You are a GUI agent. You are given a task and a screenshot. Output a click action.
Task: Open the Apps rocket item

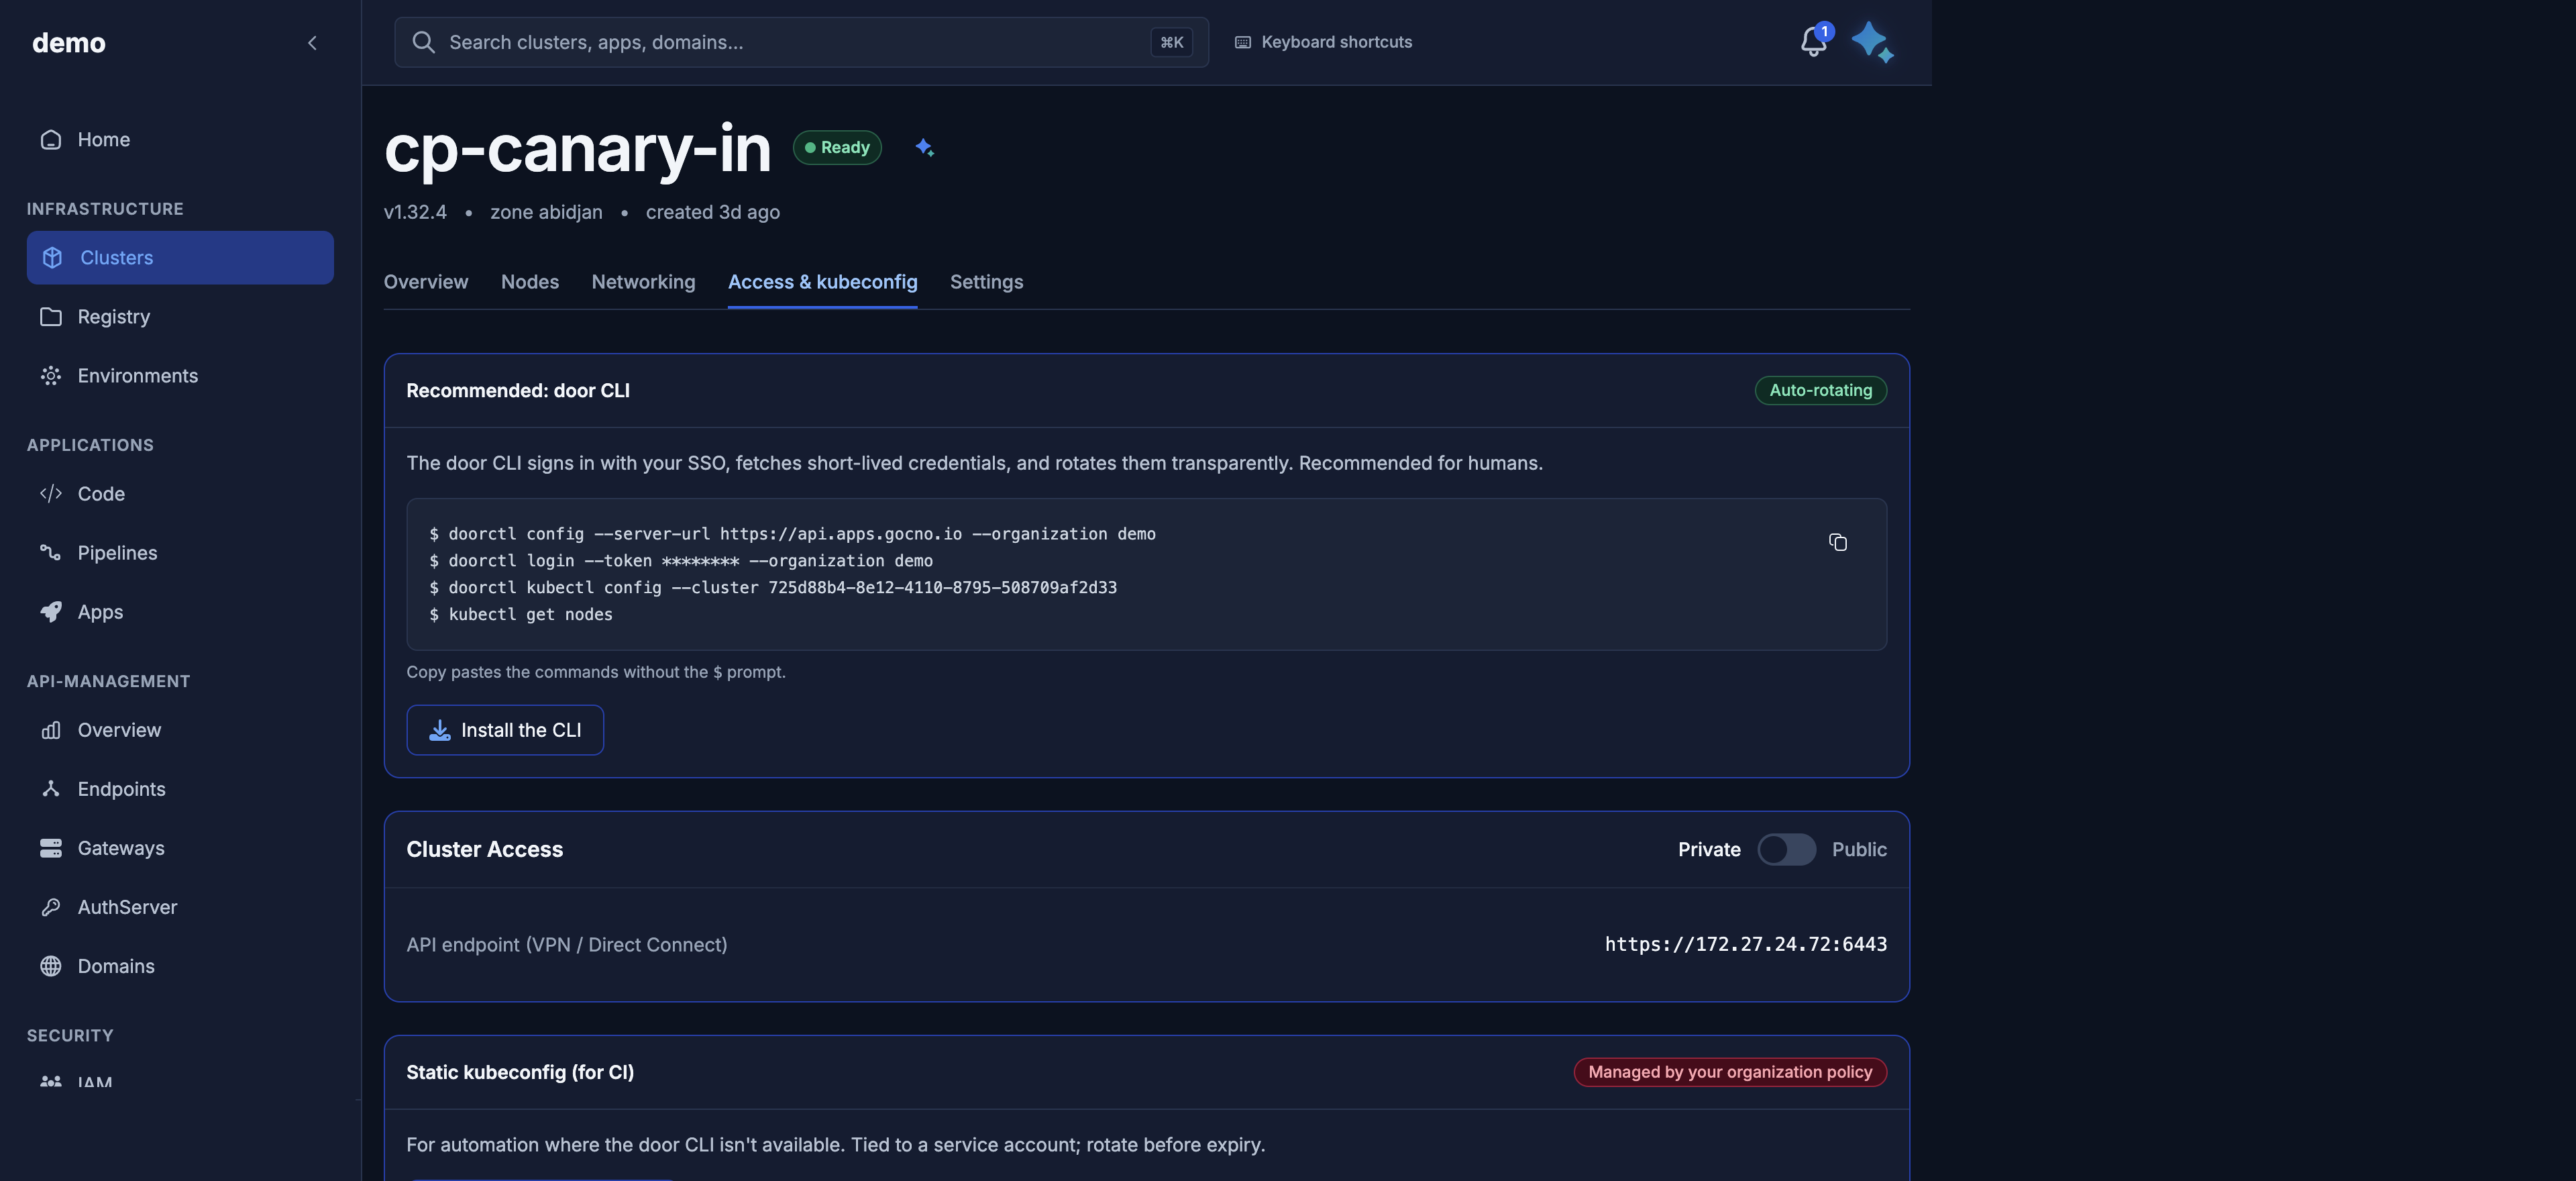[180, 611]
